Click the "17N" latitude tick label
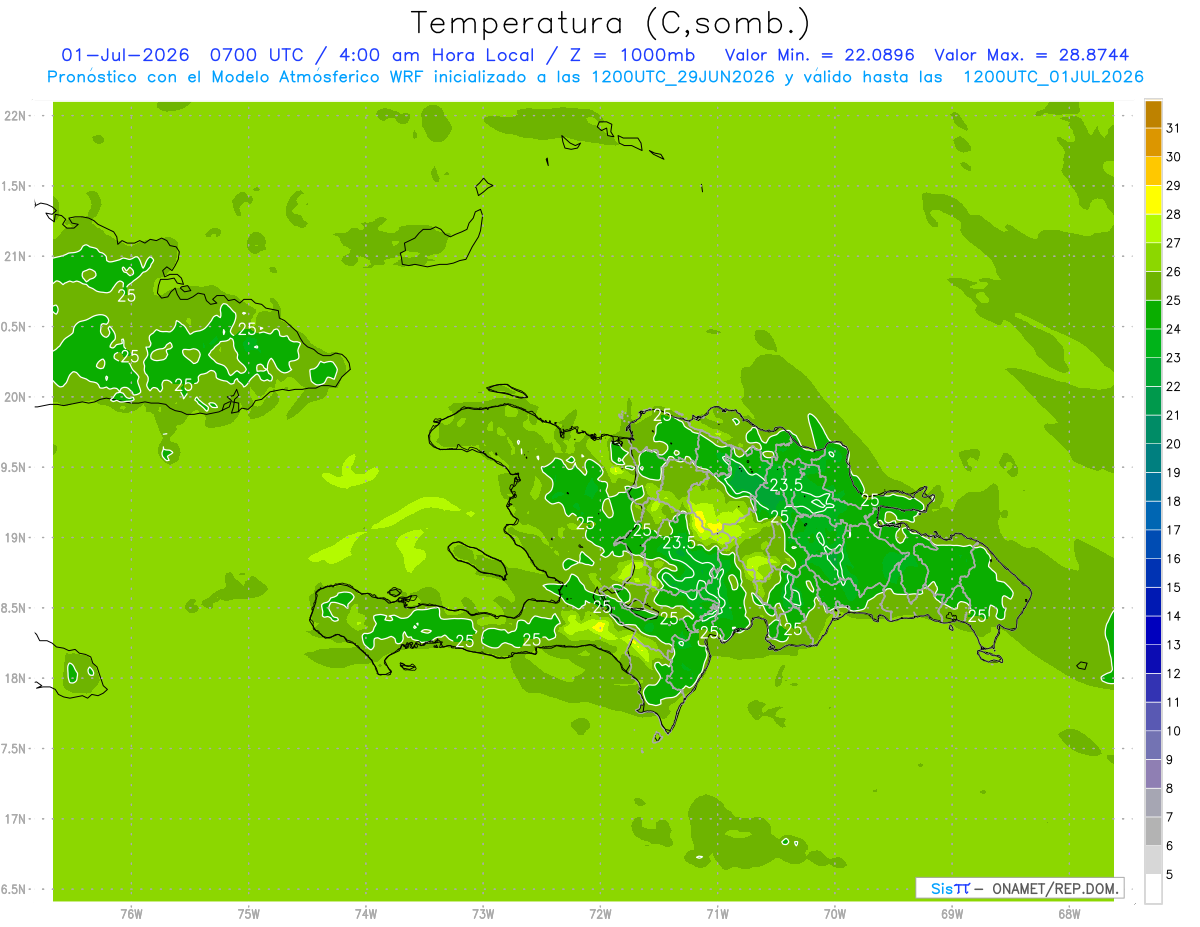The height and width of the screenshot is (927, 1200). coord(15,819)
